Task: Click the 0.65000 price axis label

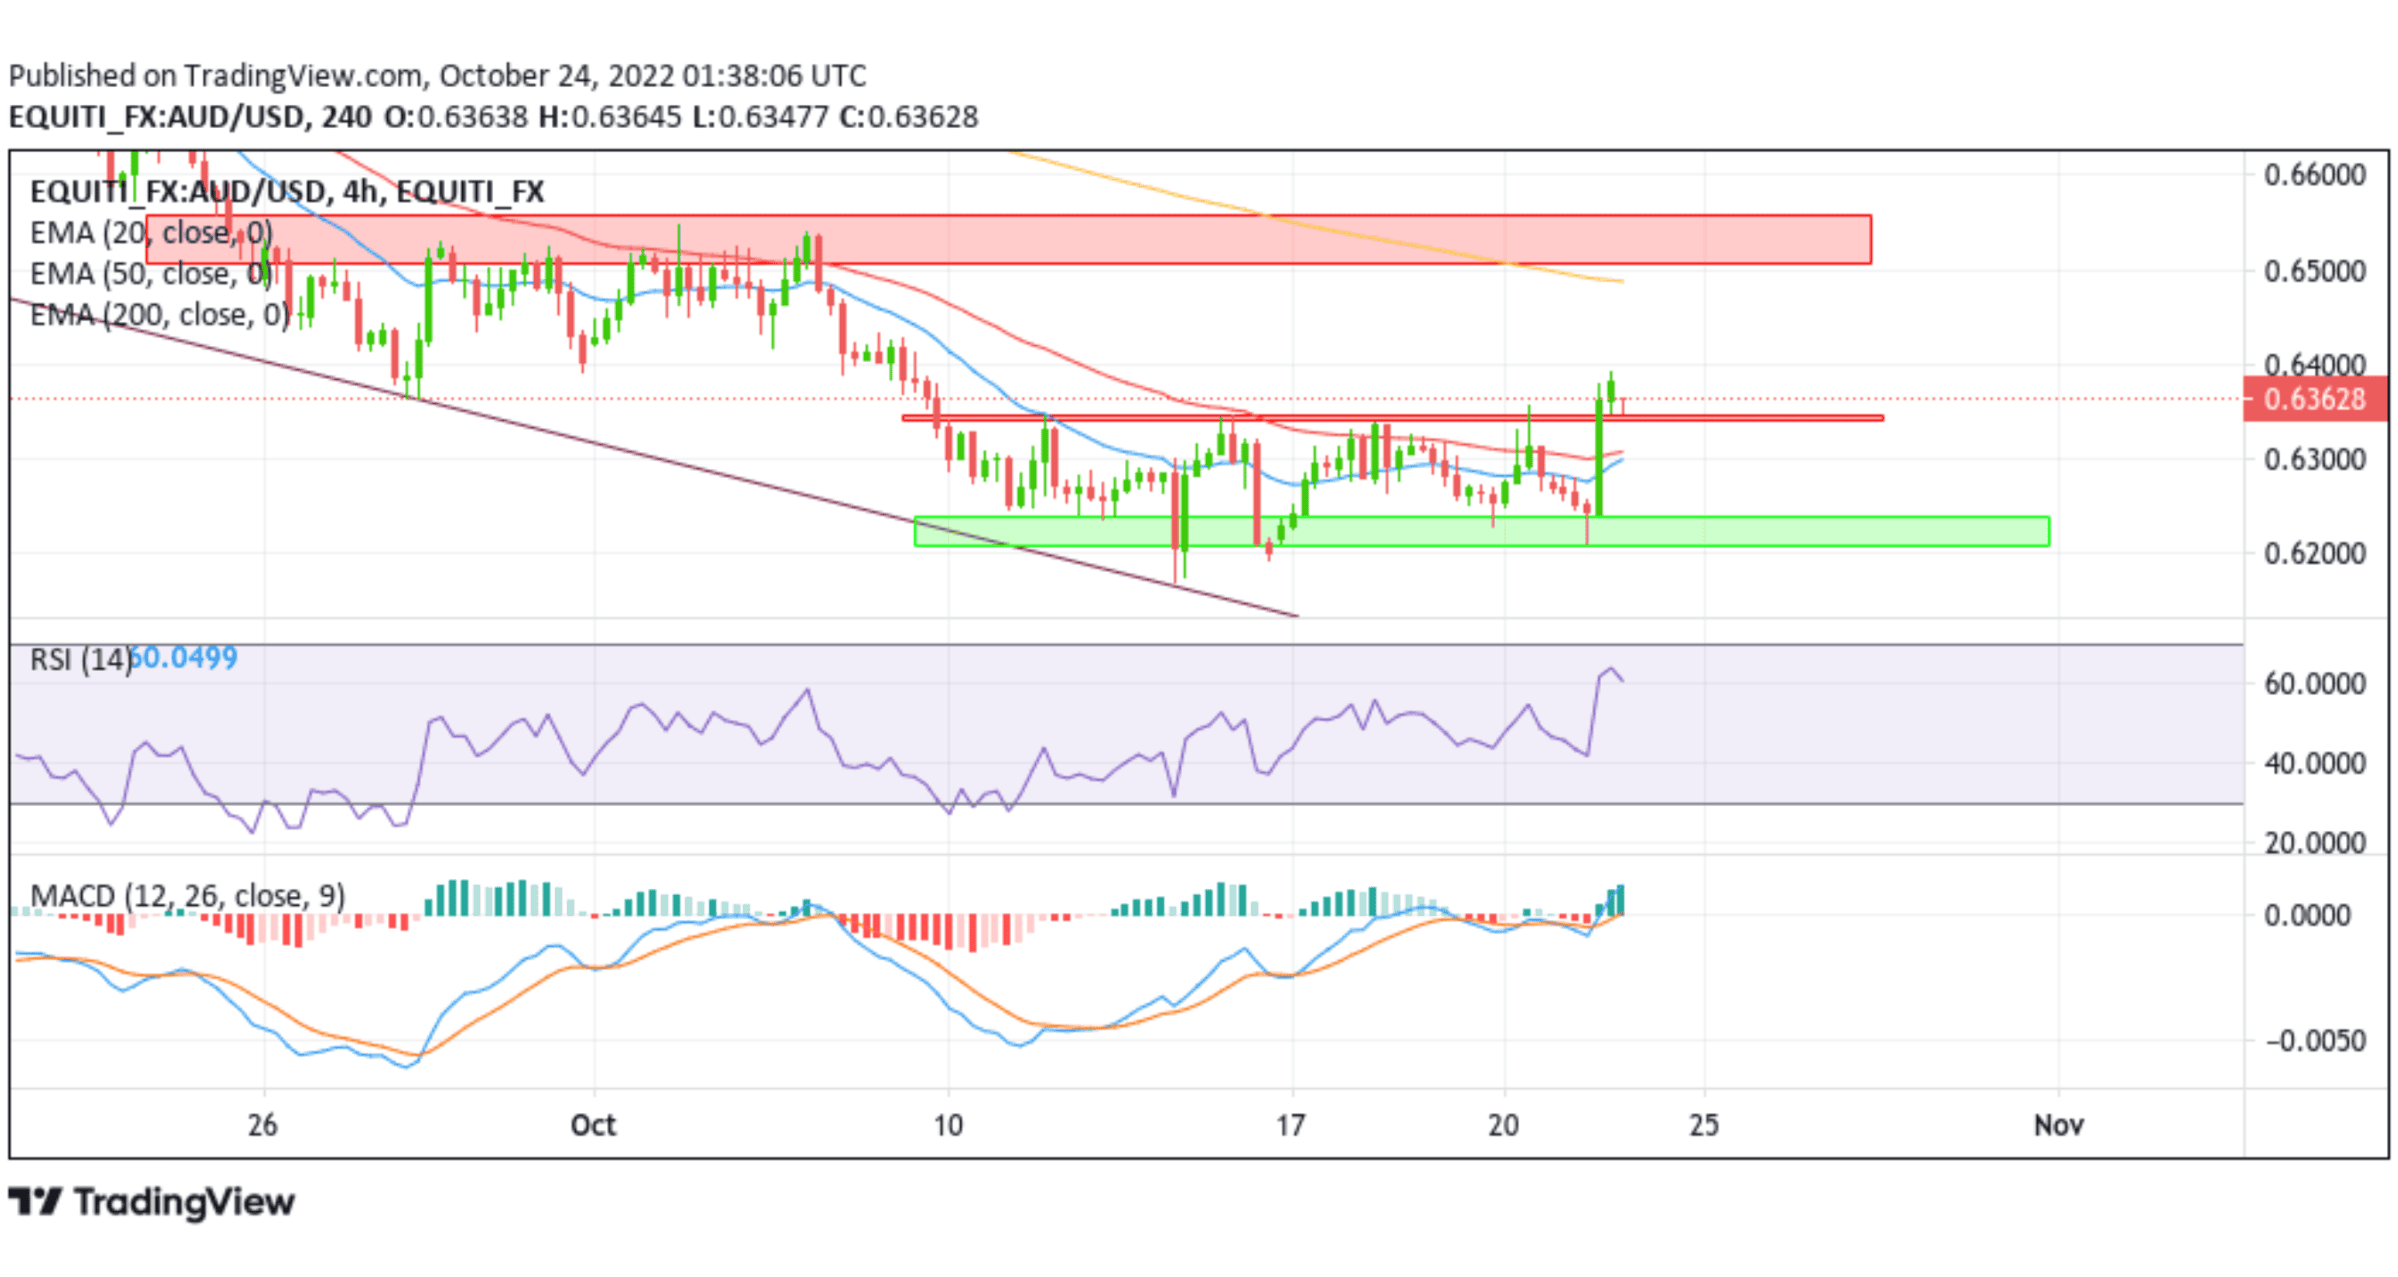Action: pos(2315,271)
